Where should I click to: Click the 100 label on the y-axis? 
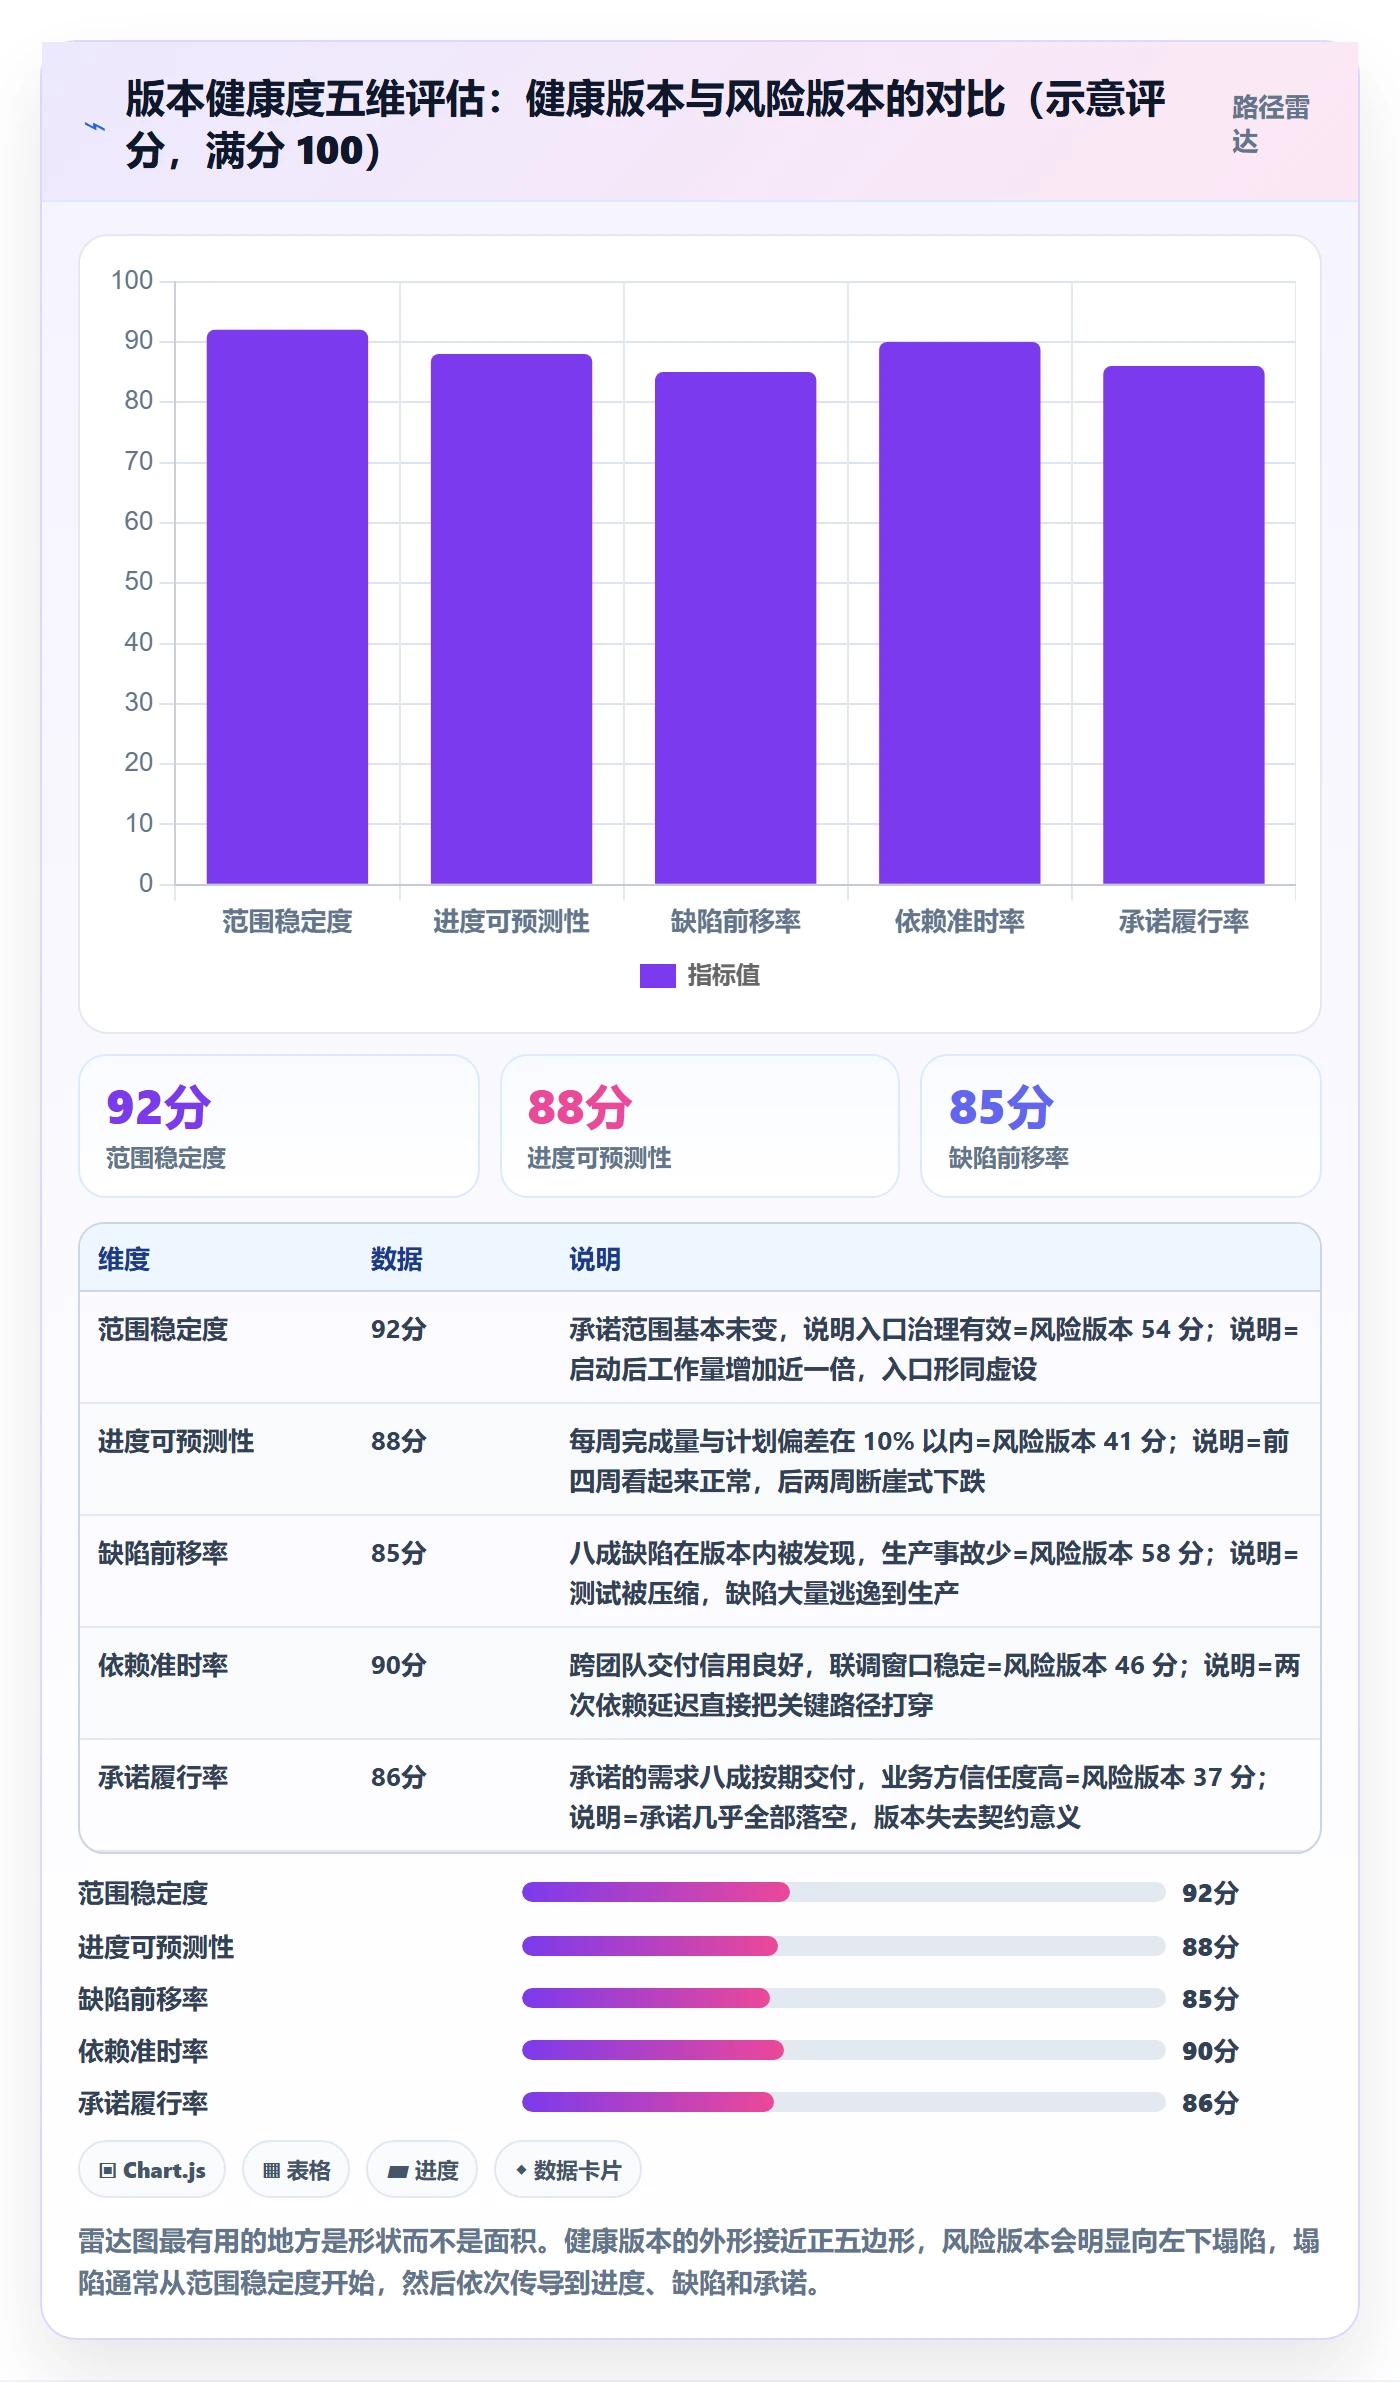132,280
